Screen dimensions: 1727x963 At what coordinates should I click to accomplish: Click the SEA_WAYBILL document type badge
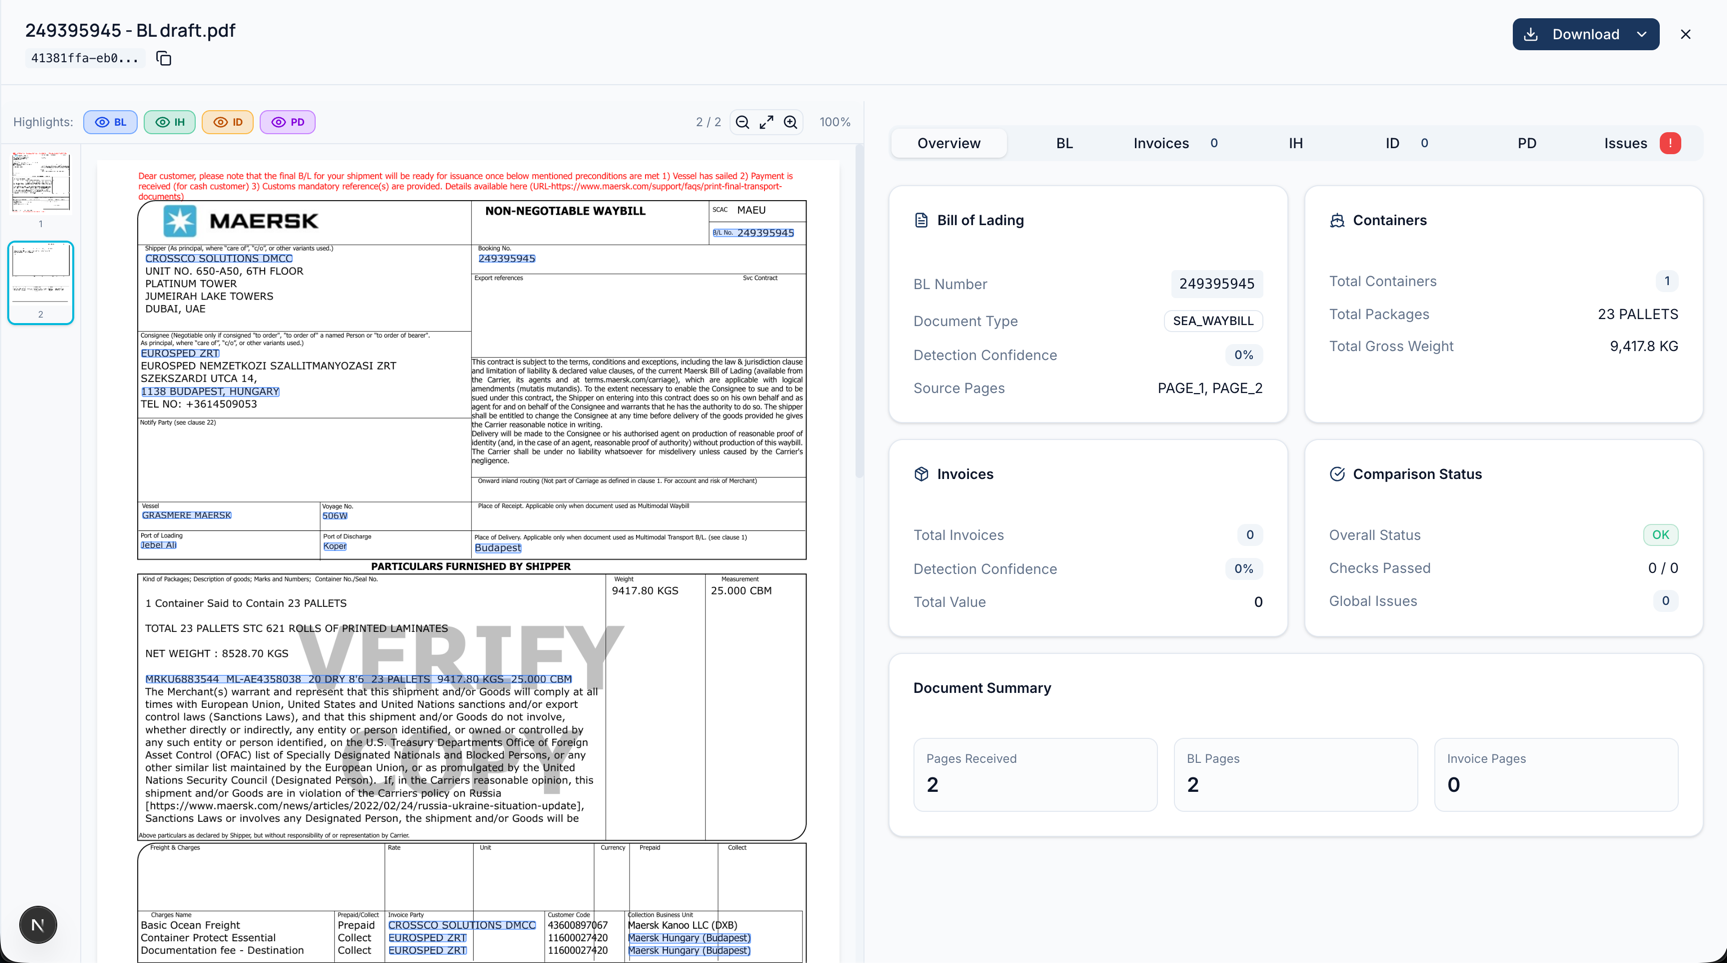[1213, 321]
